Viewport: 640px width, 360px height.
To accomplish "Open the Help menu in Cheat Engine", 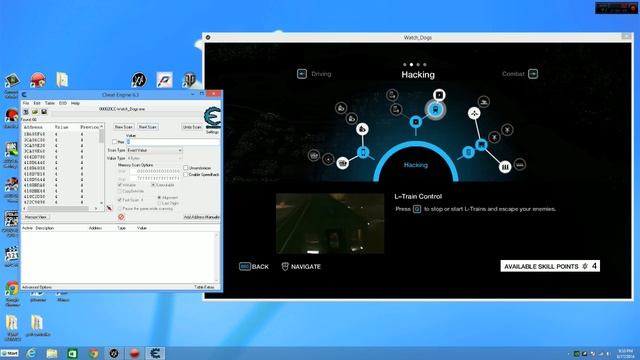I will click(76, 103).
